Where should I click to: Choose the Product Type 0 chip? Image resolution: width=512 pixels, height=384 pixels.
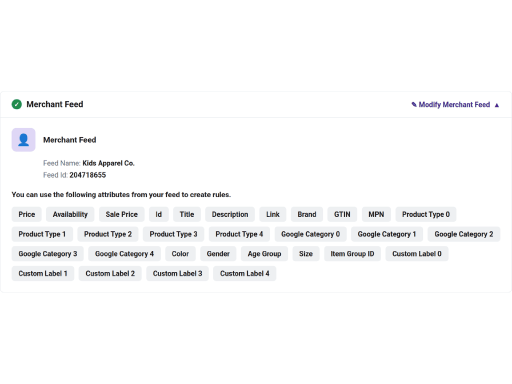(x=426, y=214)
